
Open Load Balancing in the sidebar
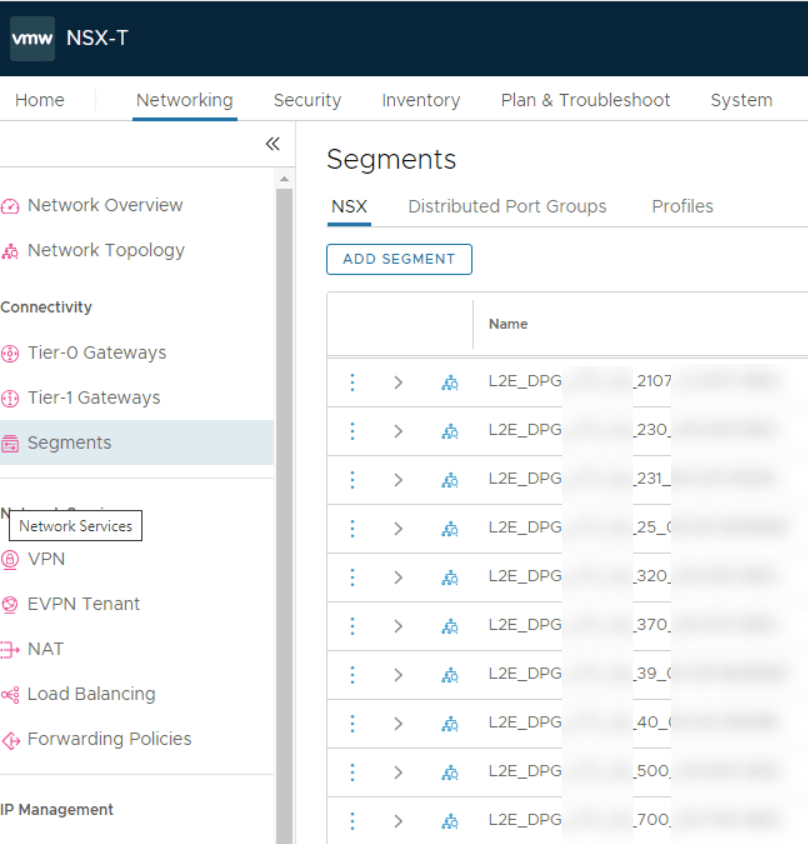tap(91, 694)
